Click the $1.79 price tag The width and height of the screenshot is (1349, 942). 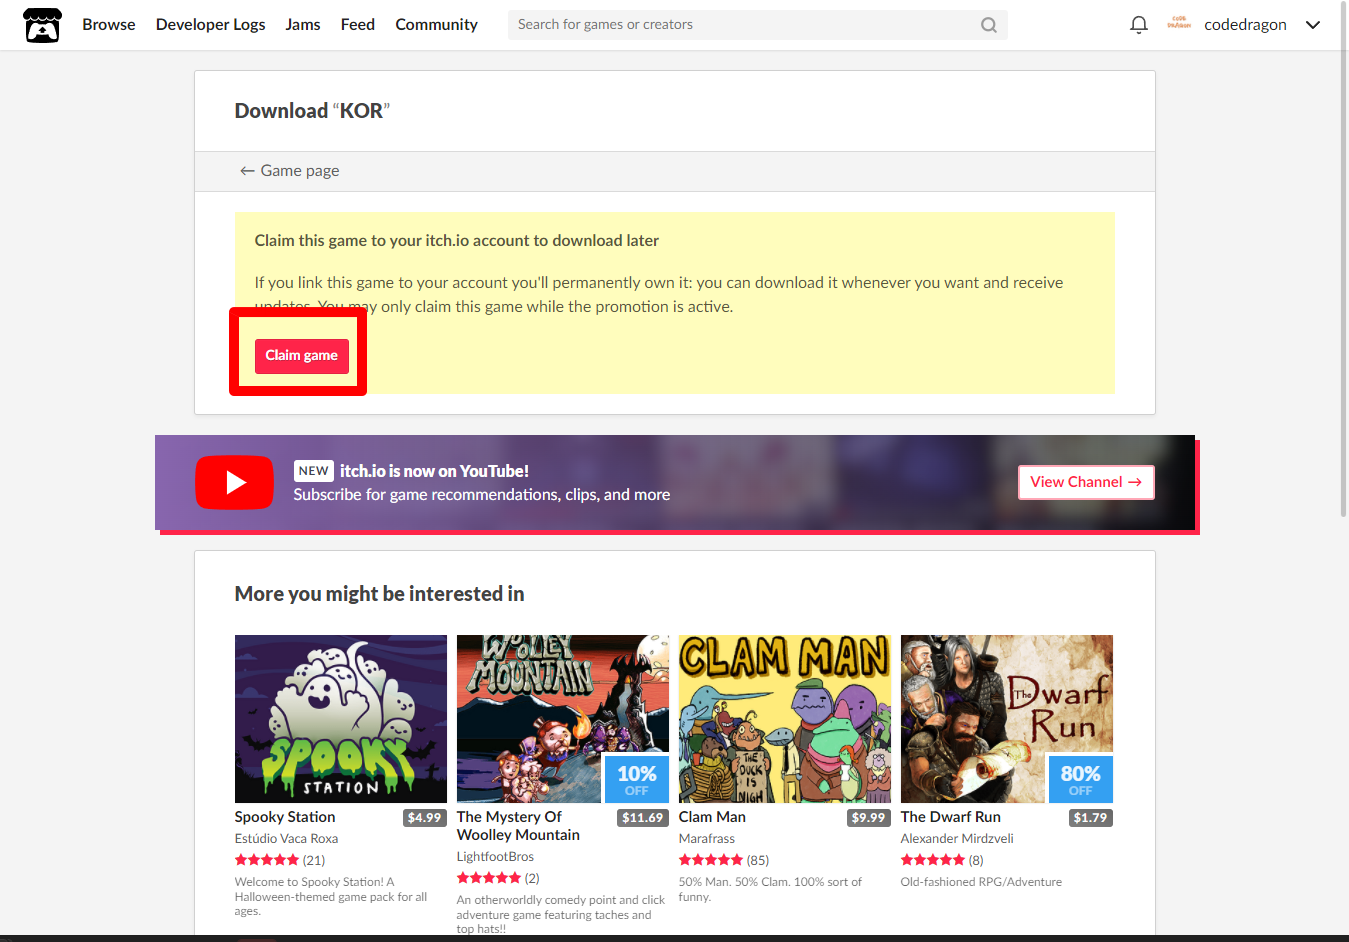coord(1090,818)
